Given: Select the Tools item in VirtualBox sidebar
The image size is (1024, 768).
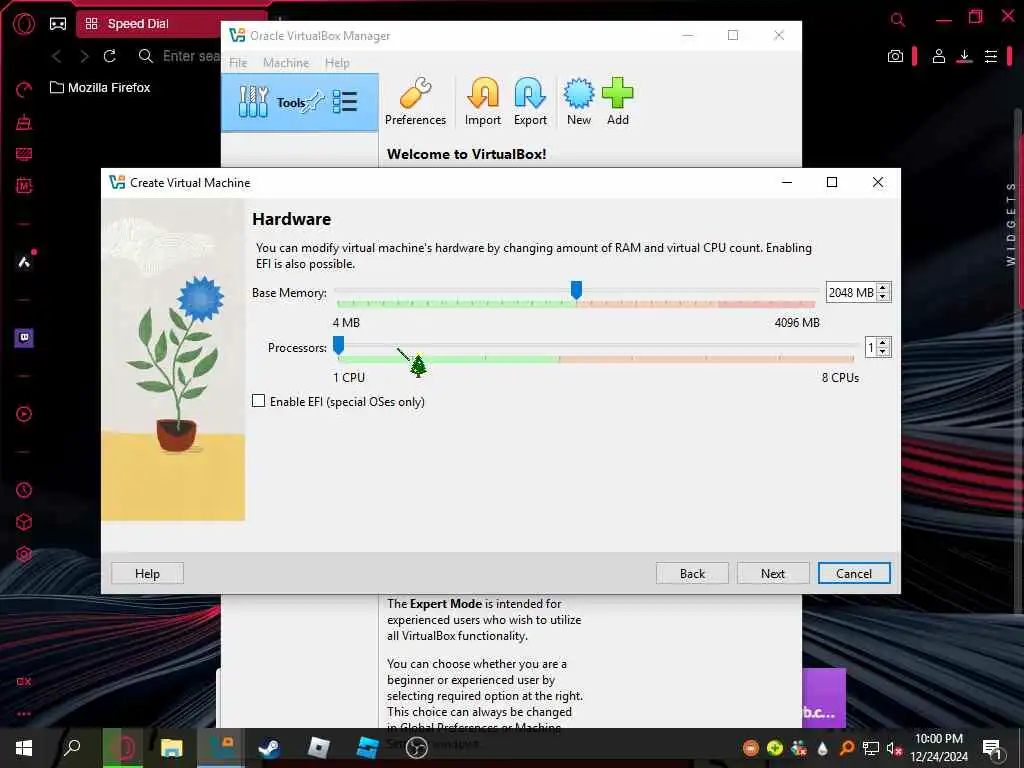Looking at the screenshot, I should coord(300,103).
